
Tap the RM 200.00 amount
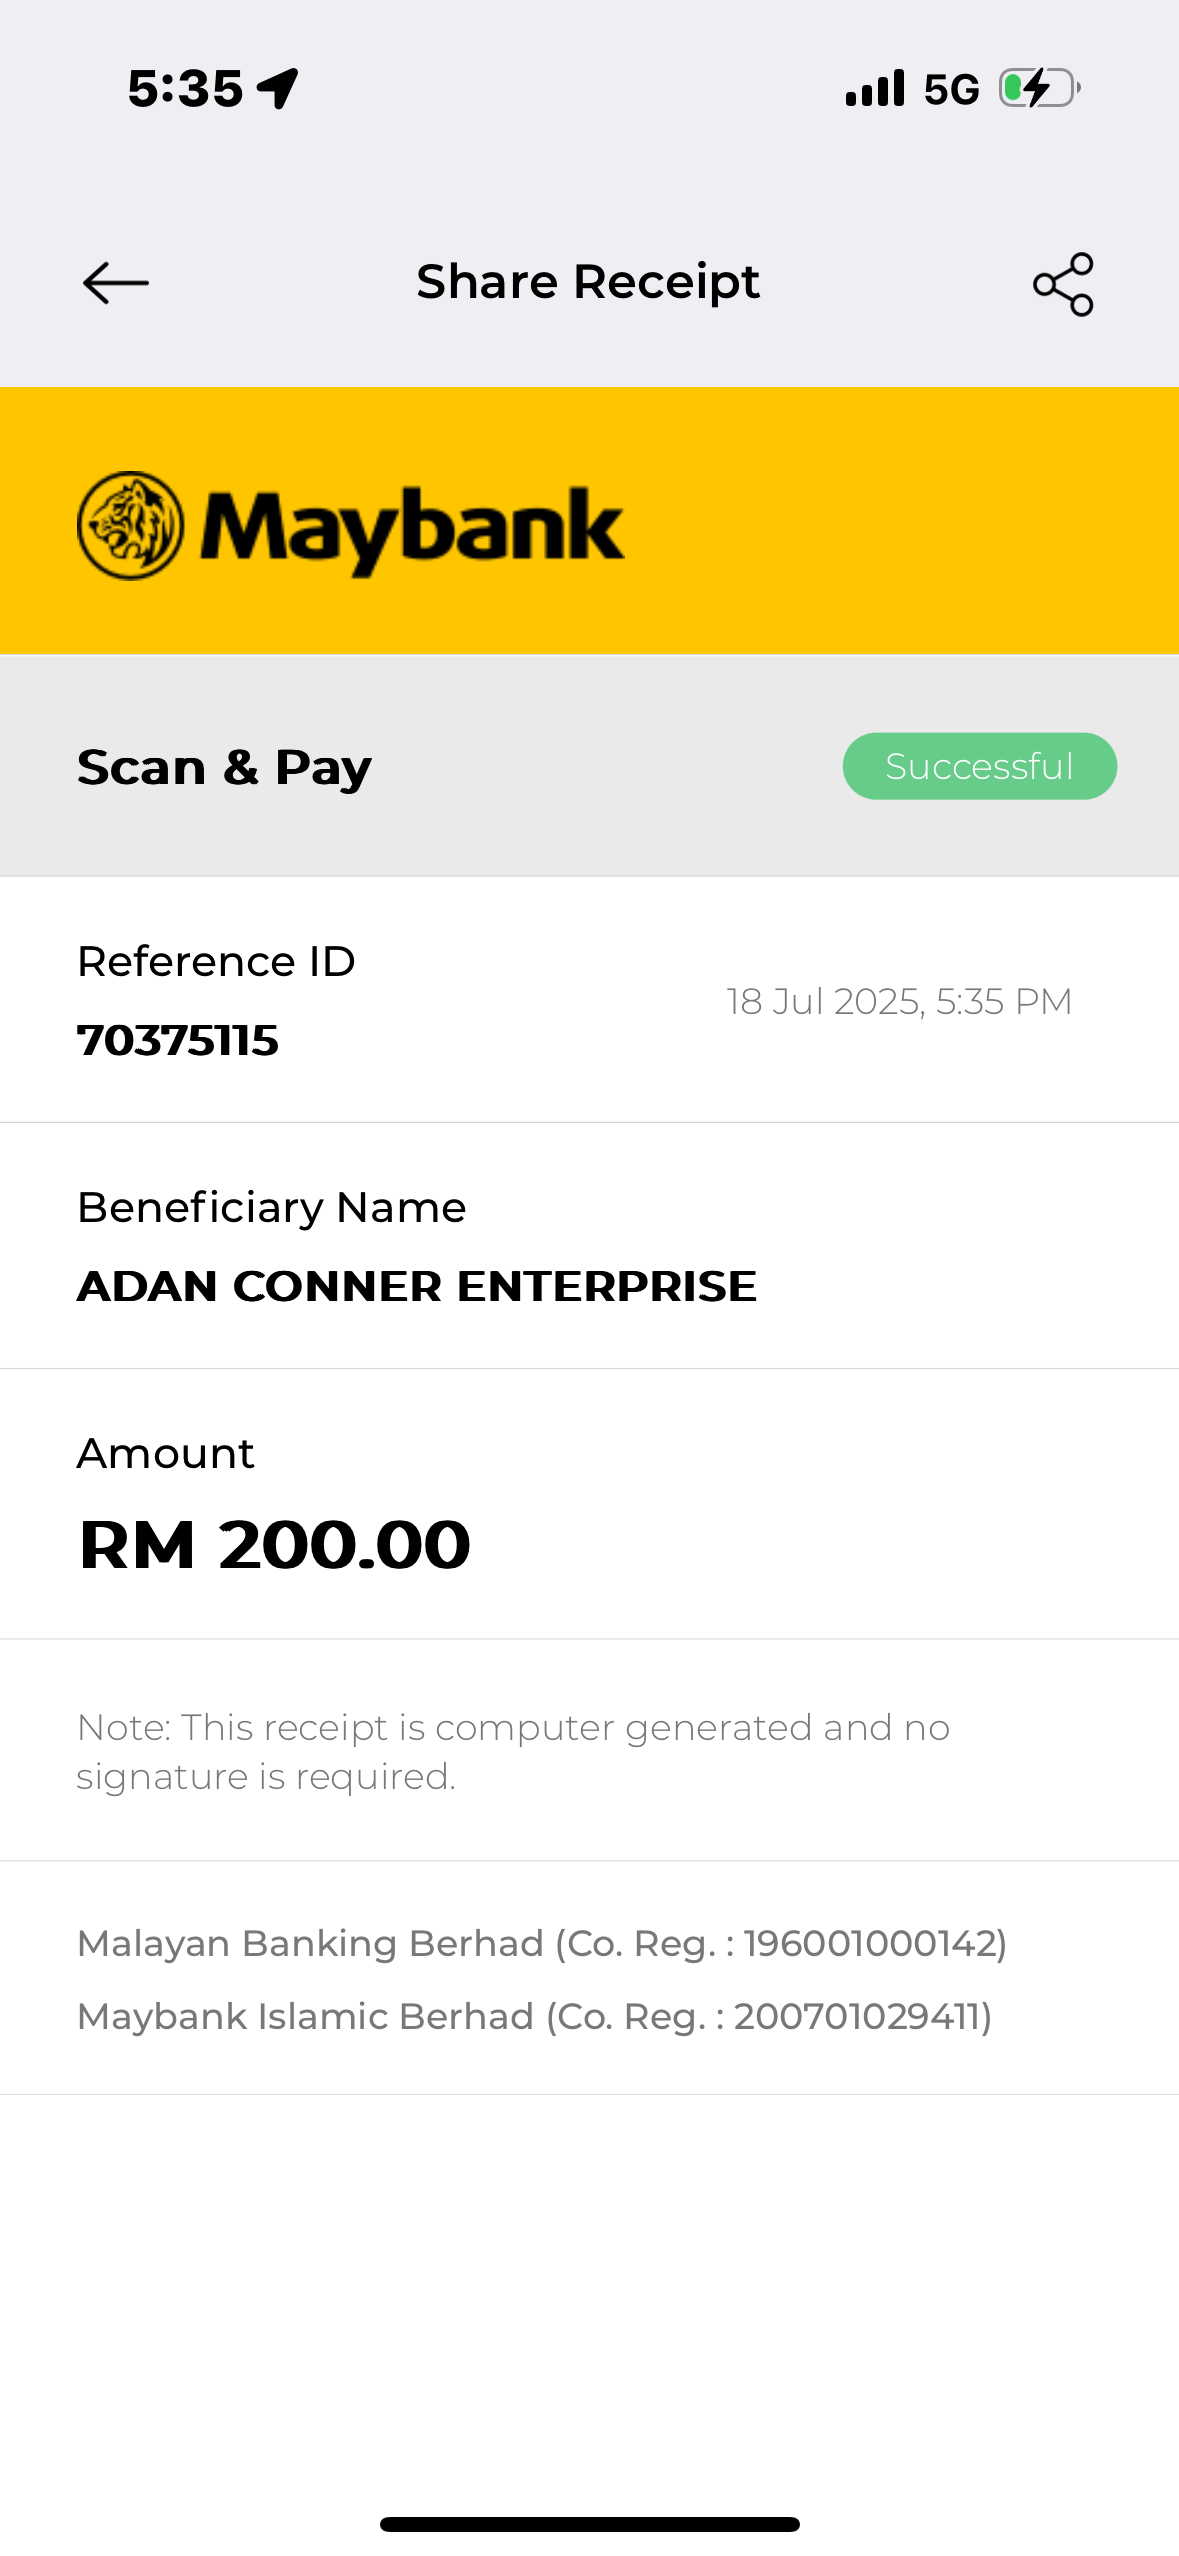[274, 1544]
